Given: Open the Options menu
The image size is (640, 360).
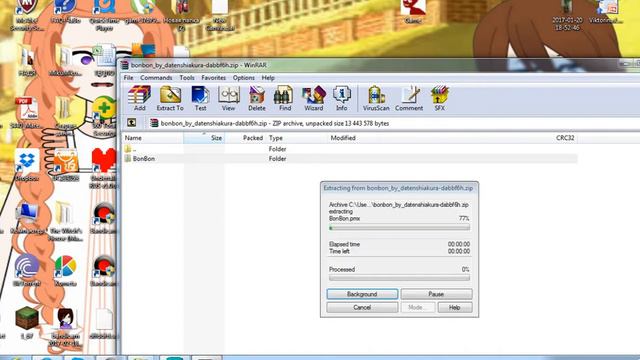Looking at the screenshot, I should (244, 78).
